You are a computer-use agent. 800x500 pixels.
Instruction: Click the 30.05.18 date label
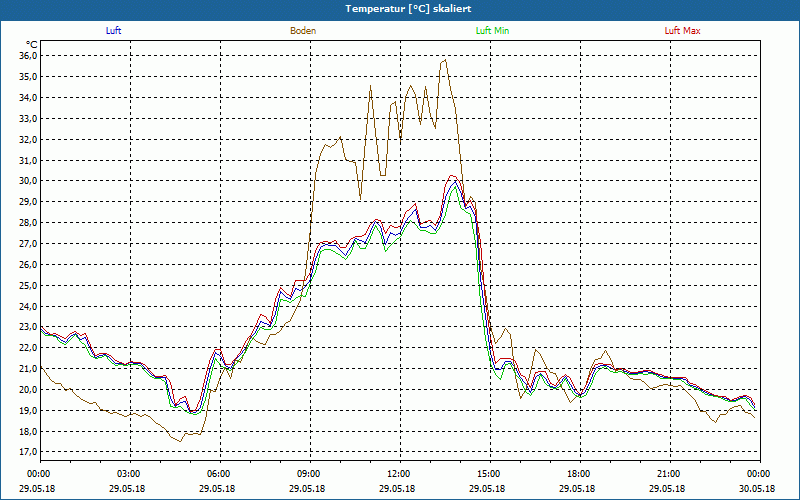click(x=757, y=488)
